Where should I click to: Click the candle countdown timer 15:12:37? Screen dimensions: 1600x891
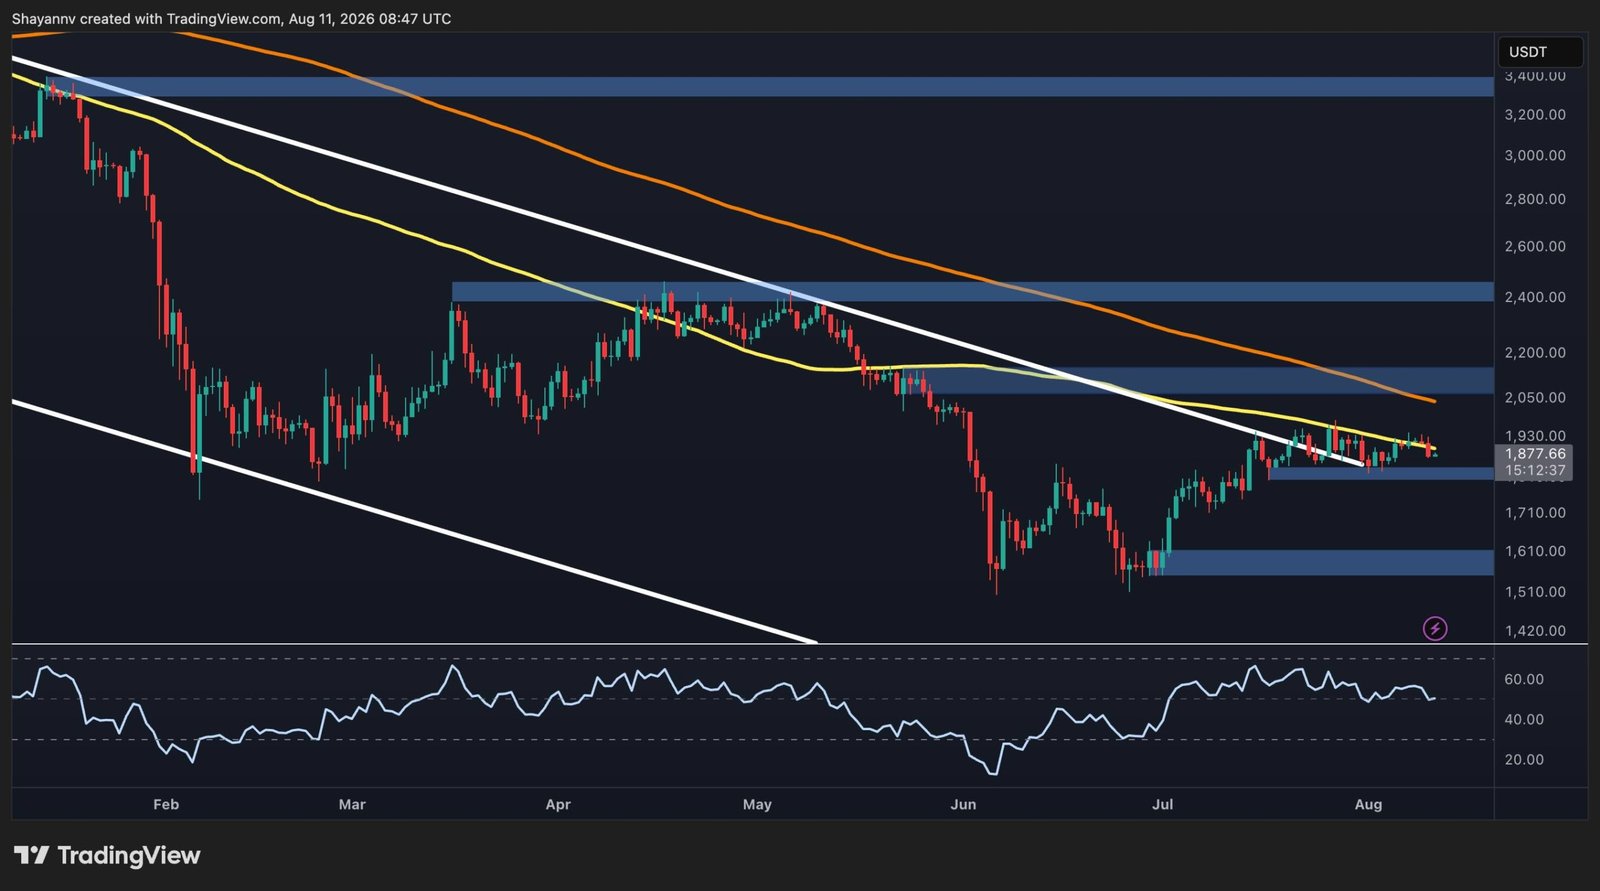(1535, 470)
